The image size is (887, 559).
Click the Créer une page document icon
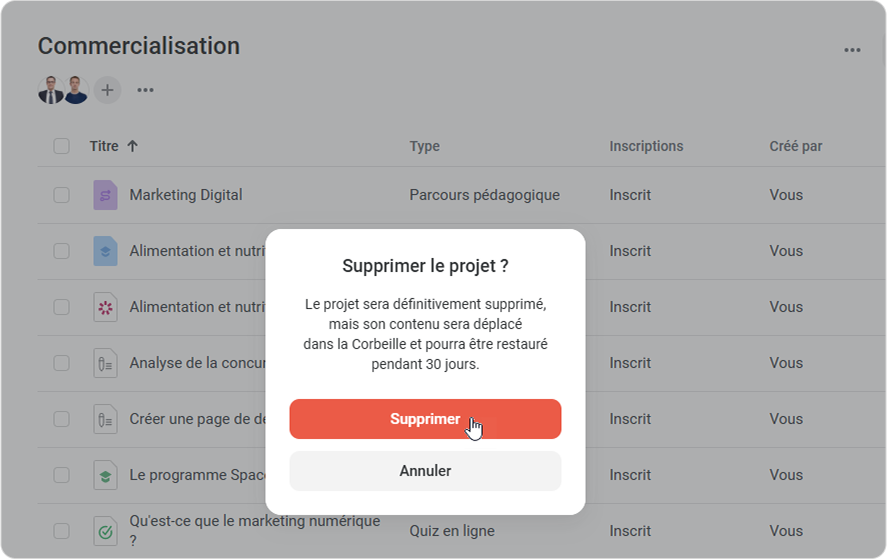105,419
